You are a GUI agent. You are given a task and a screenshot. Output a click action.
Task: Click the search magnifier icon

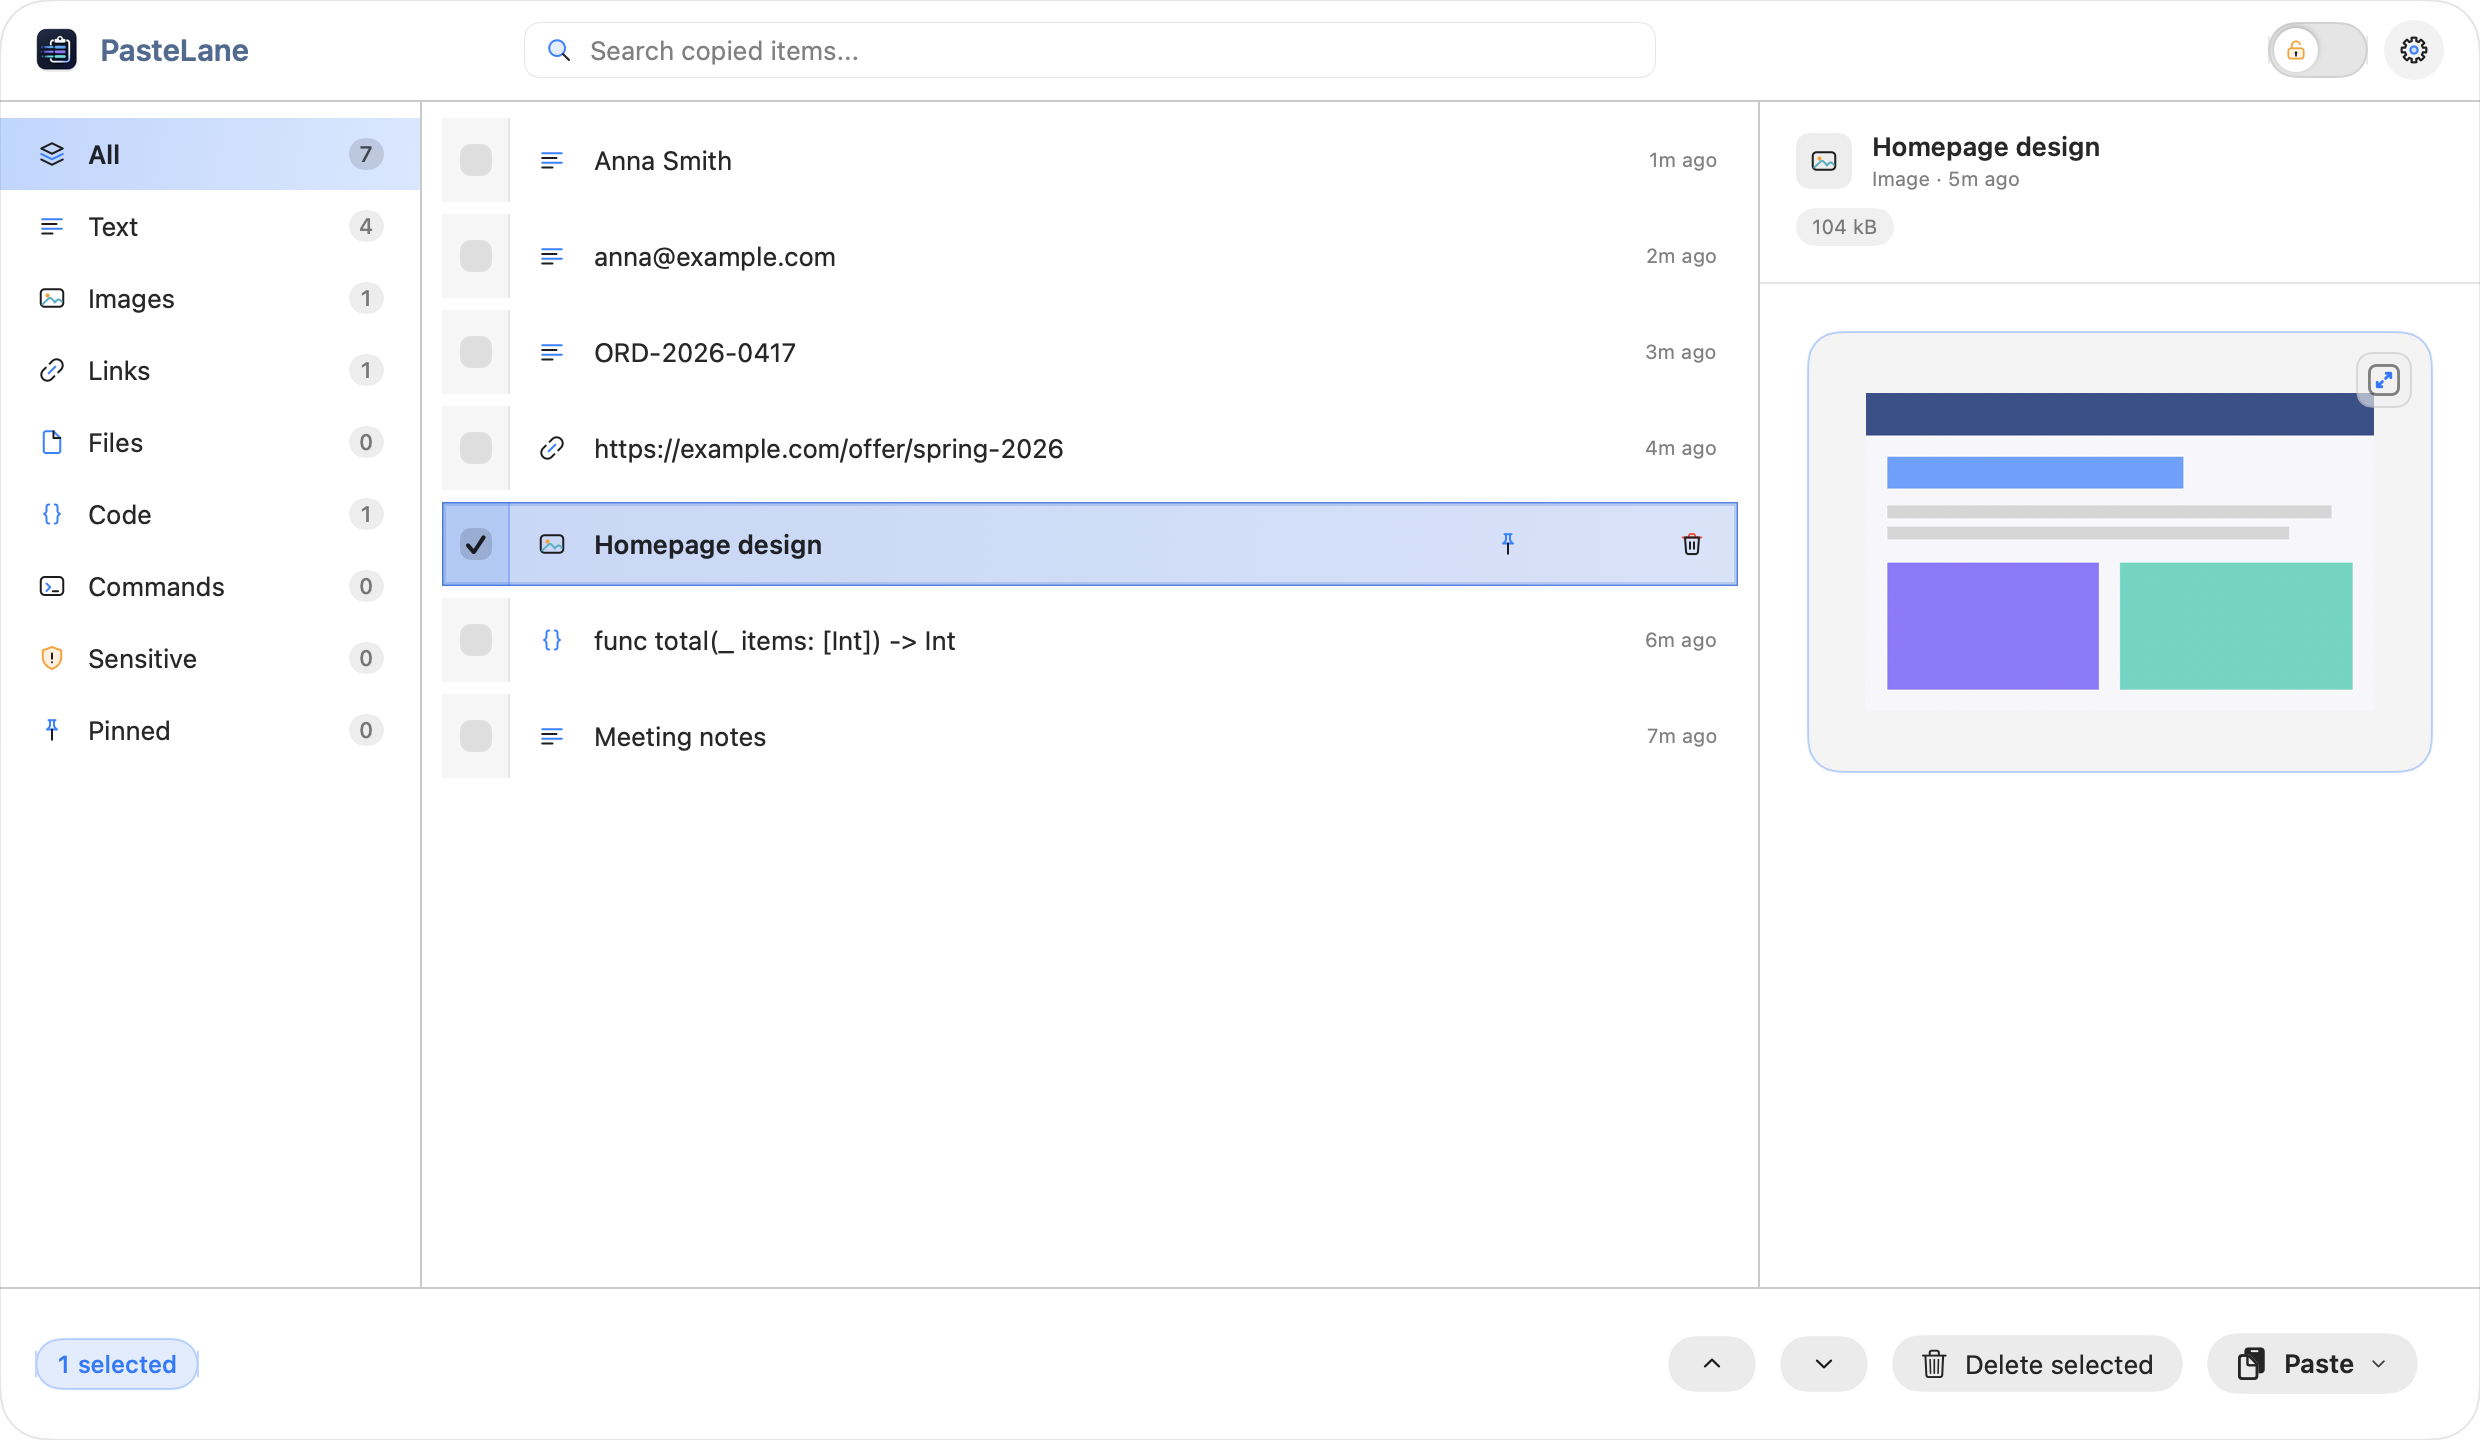click(x=559, y=50)
